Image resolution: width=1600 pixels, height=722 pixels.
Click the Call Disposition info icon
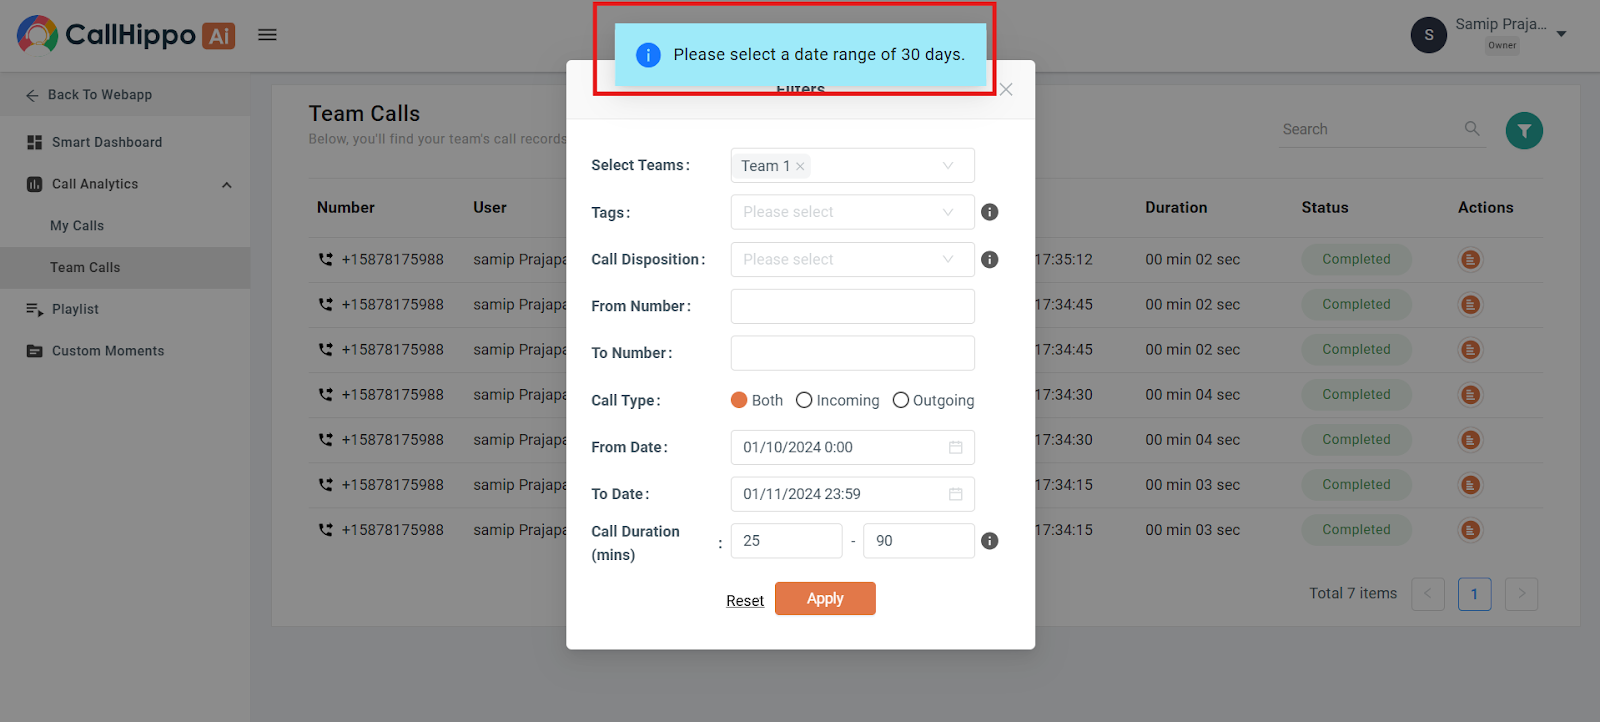click(990, 259)
